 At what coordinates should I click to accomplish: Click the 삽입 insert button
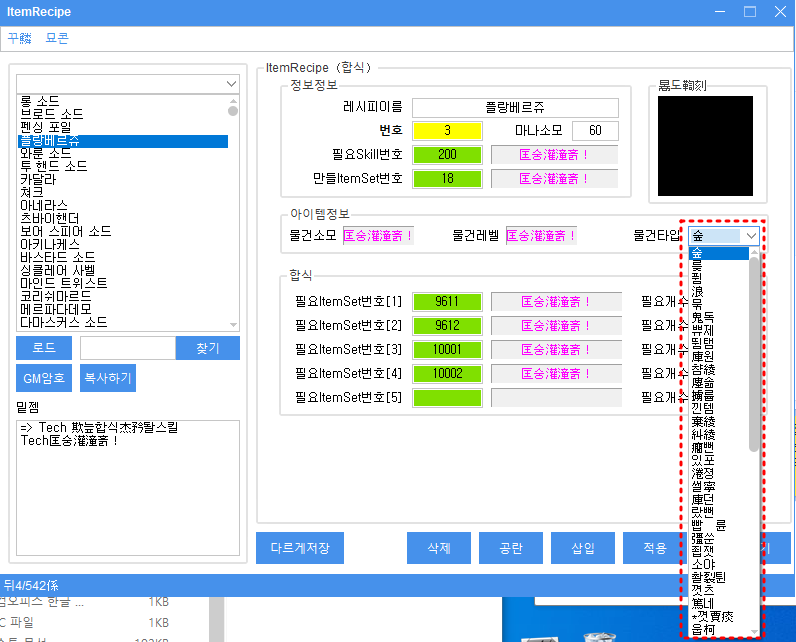pos(583,548)
